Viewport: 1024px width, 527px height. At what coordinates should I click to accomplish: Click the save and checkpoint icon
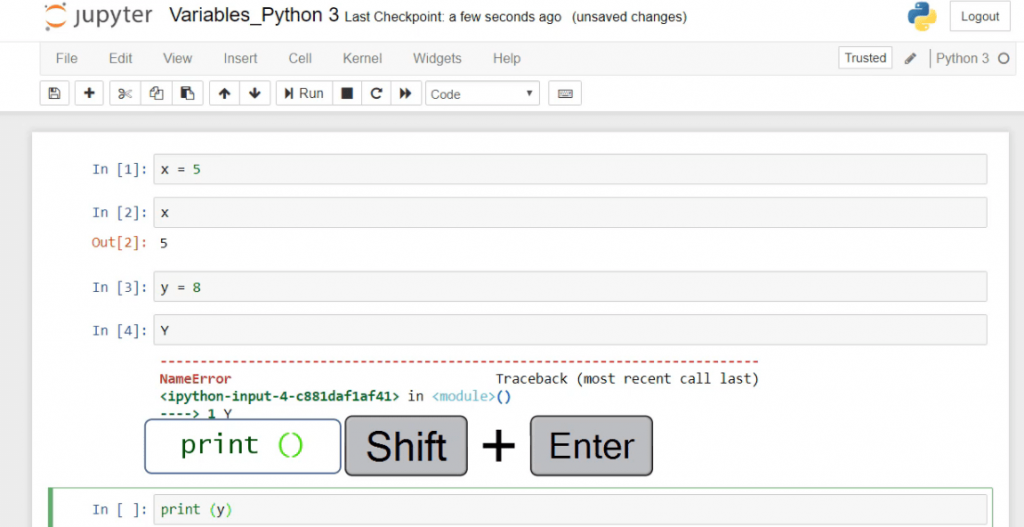click(54, 93)
